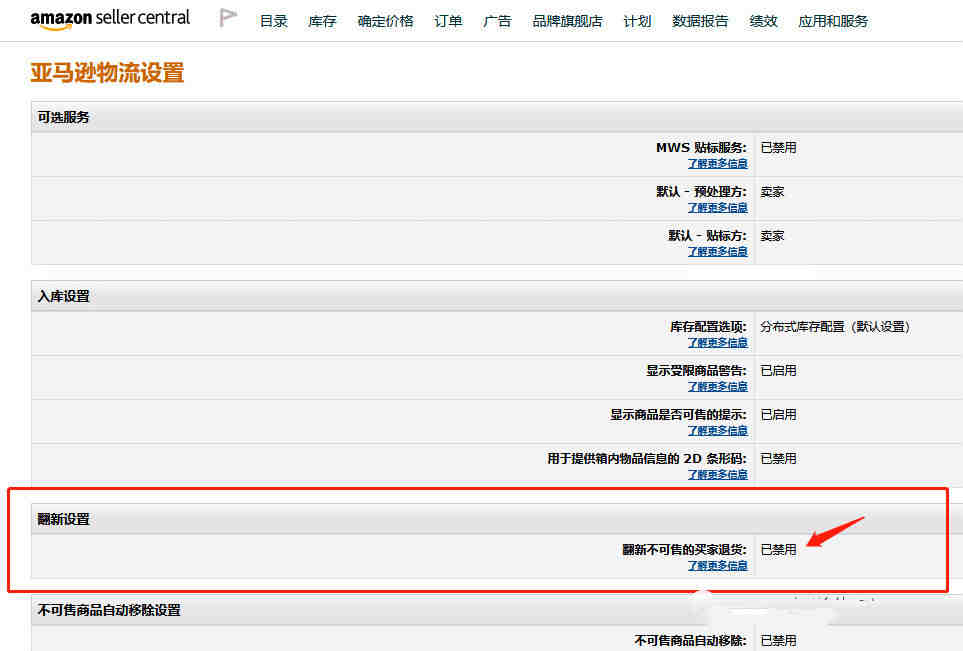Open 了解更多信息 link under 显示商品是否可售的提示
Screen dimensions: 963x651
click(717, 431)
